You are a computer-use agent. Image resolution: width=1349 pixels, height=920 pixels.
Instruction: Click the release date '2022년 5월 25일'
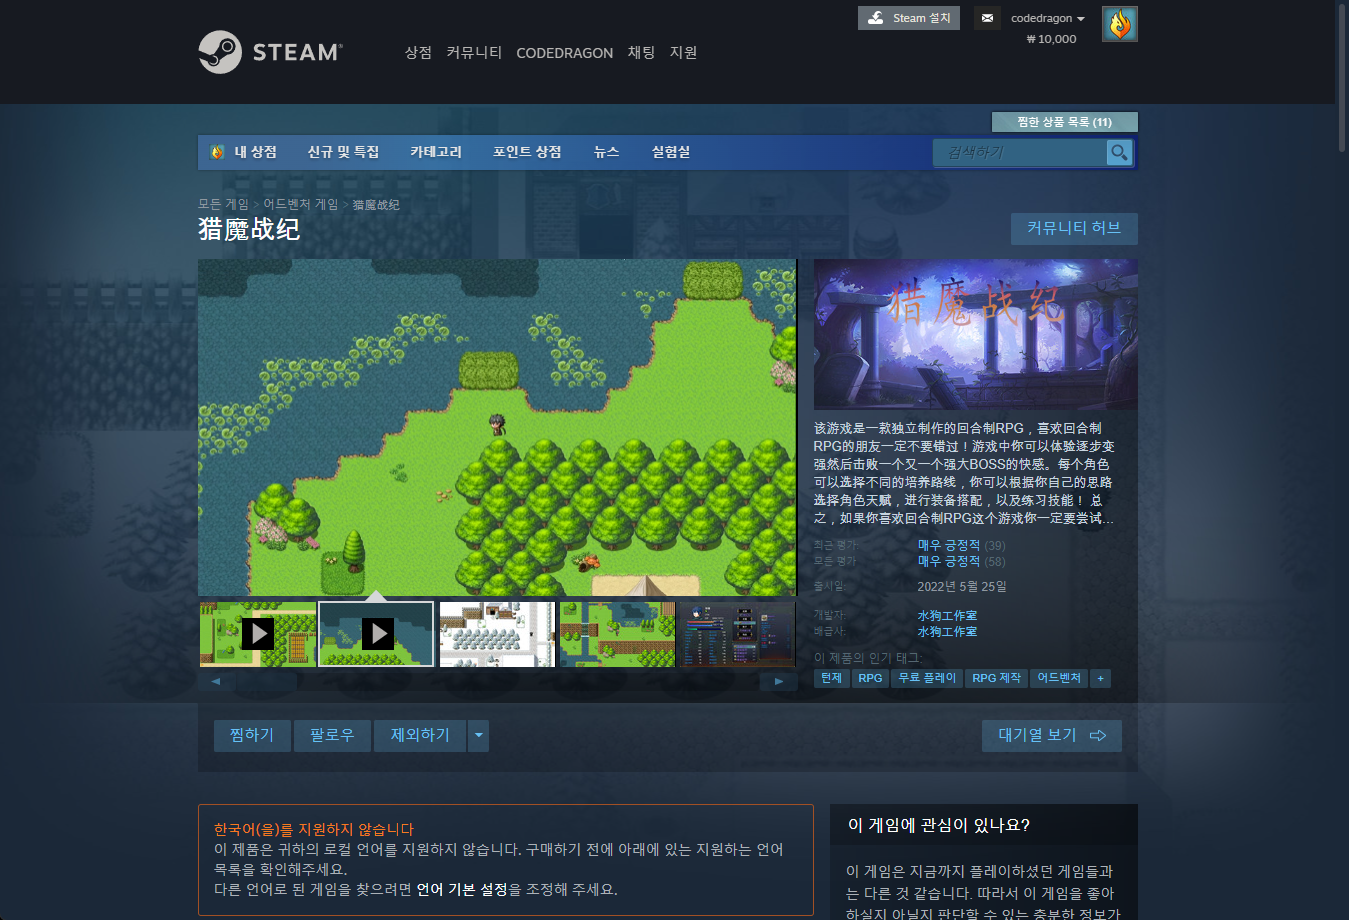click(962, 587)
